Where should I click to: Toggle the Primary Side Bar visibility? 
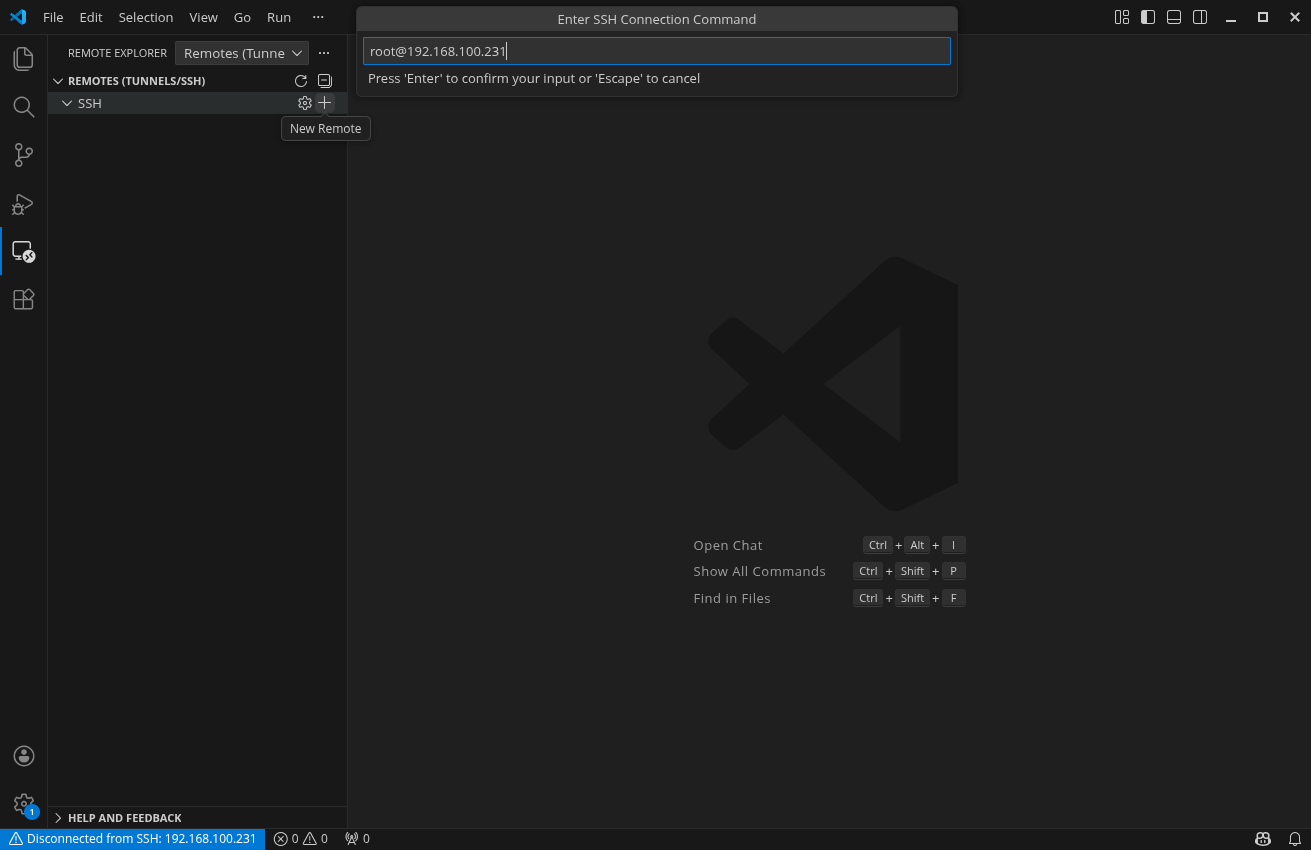tap(1147, 17)
